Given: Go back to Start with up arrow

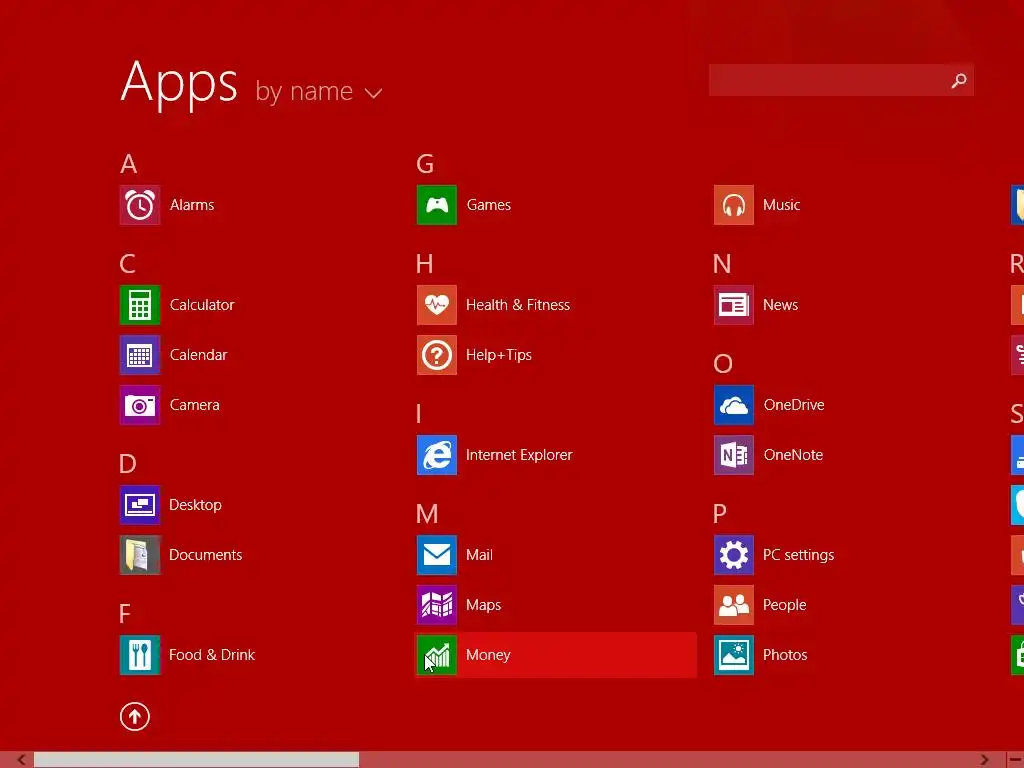Looking at the screenshot, I should [135, 716].
